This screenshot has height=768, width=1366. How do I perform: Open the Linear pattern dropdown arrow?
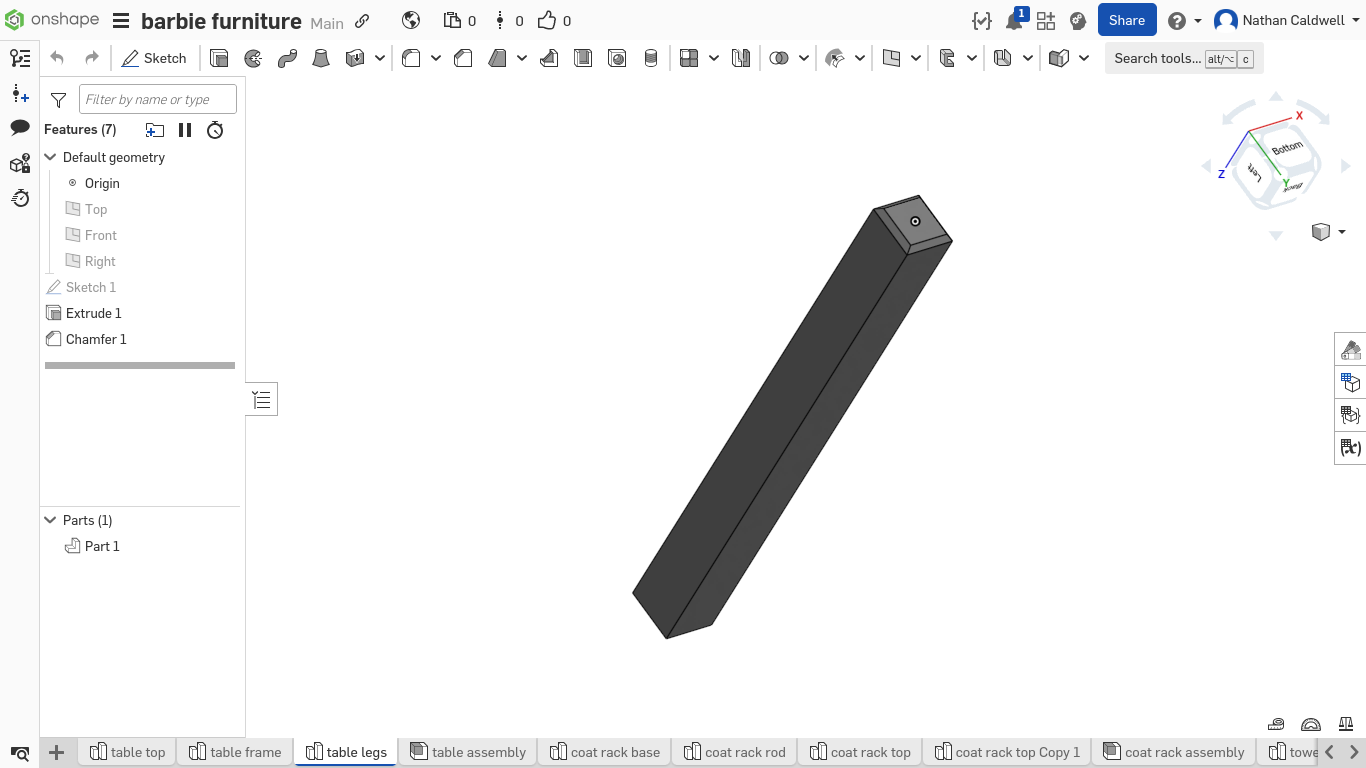click(x=713, y=58)
